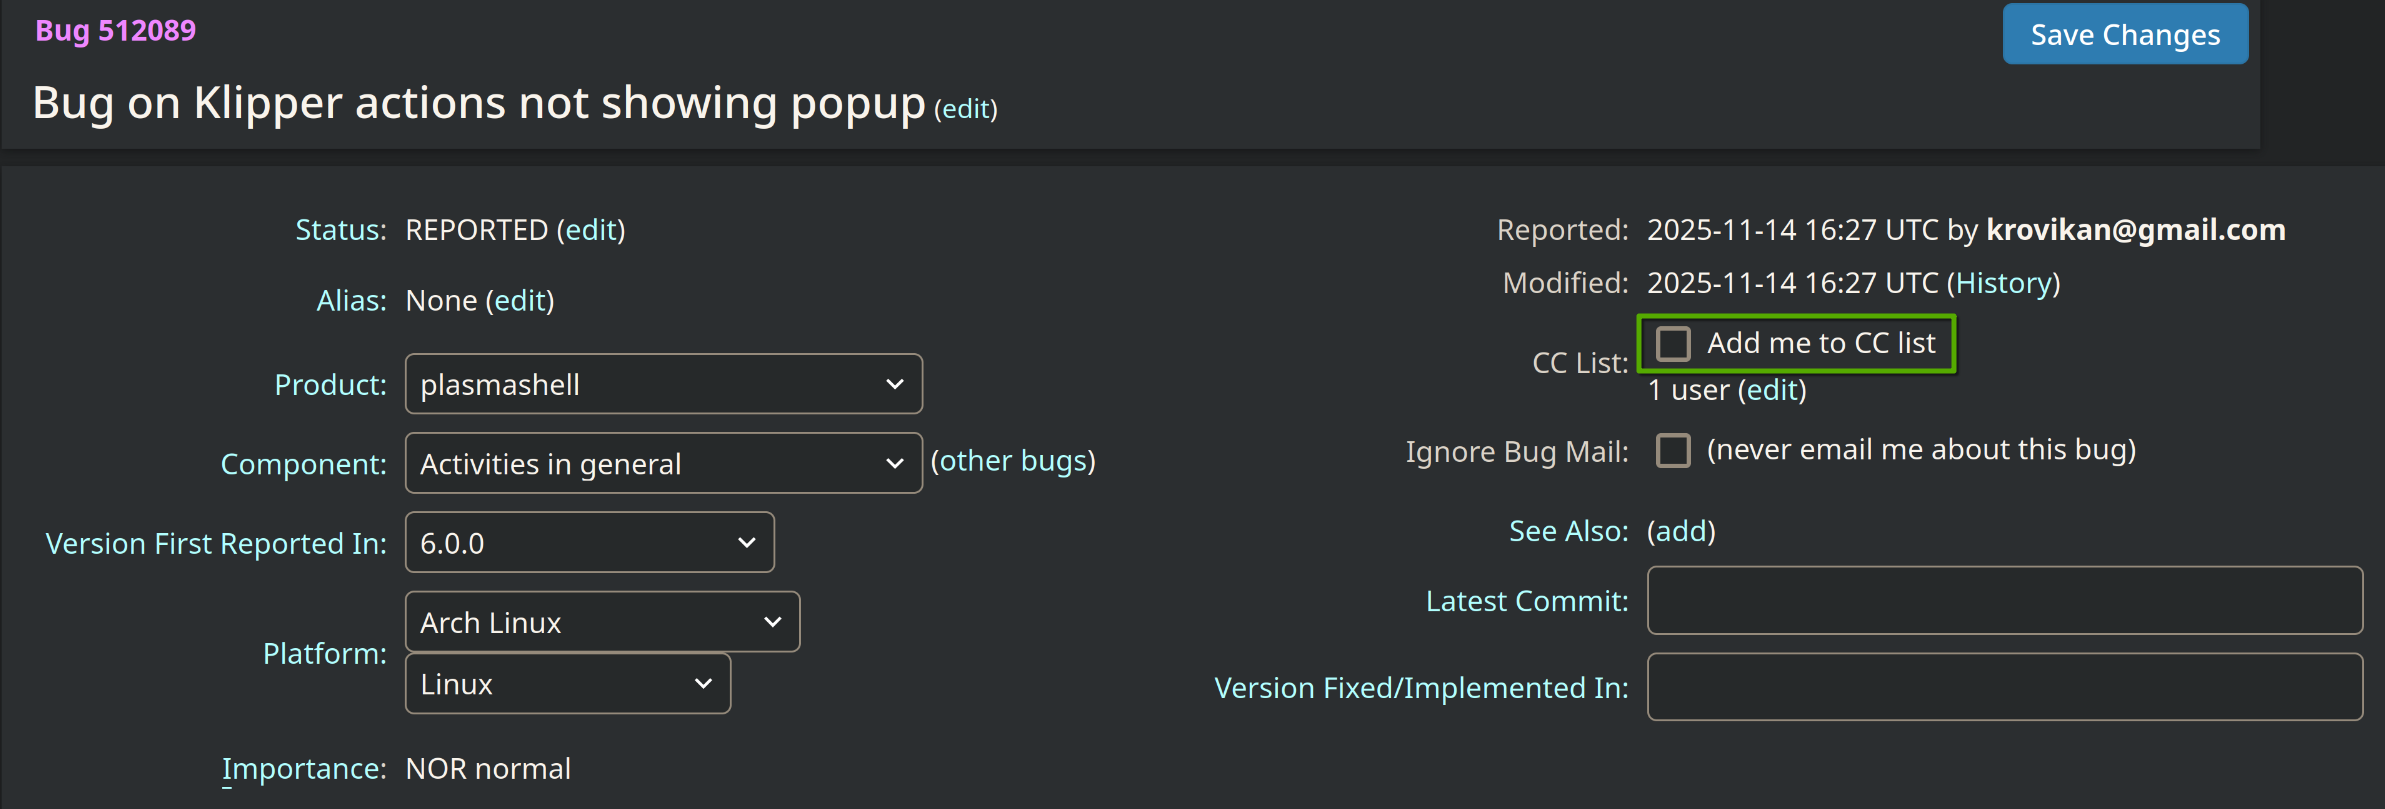Screen dimensions: 2385x809
Task: Edit the CC list users
Action: [1772, 390]
